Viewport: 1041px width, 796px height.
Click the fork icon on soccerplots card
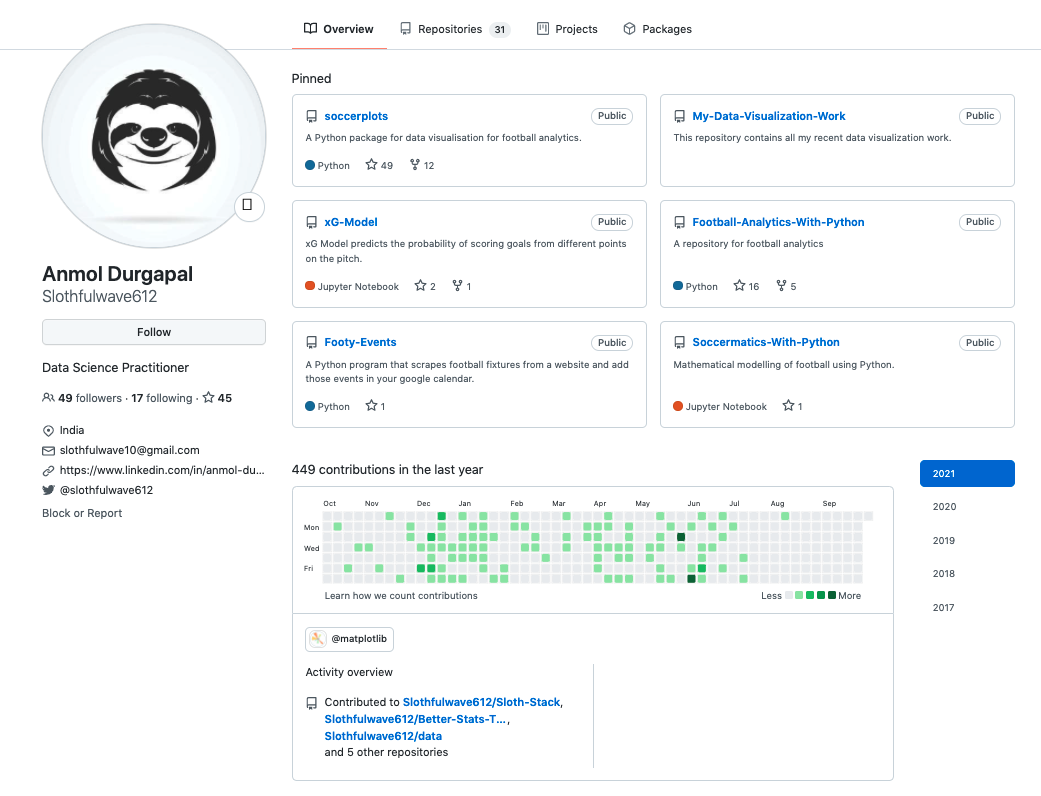415,165
